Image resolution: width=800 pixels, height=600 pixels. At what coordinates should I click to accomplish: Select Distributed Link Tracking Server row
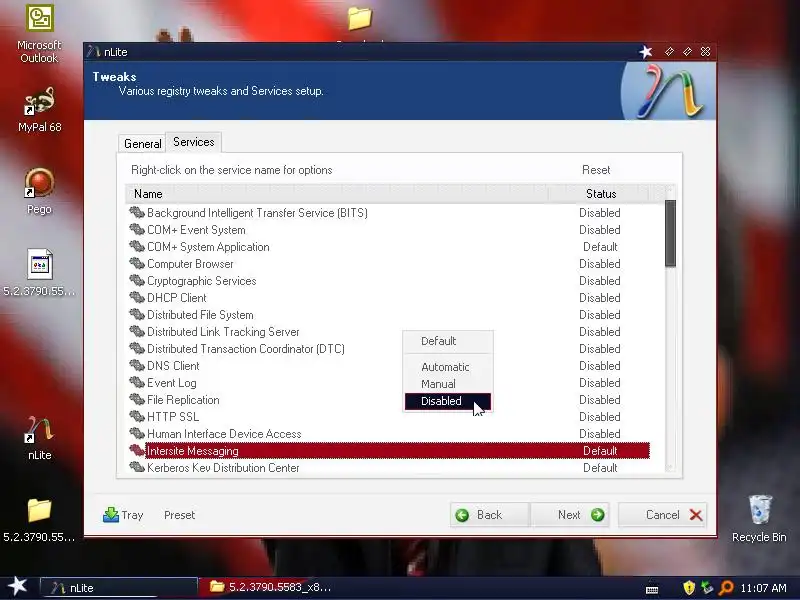tap(388, 332)
